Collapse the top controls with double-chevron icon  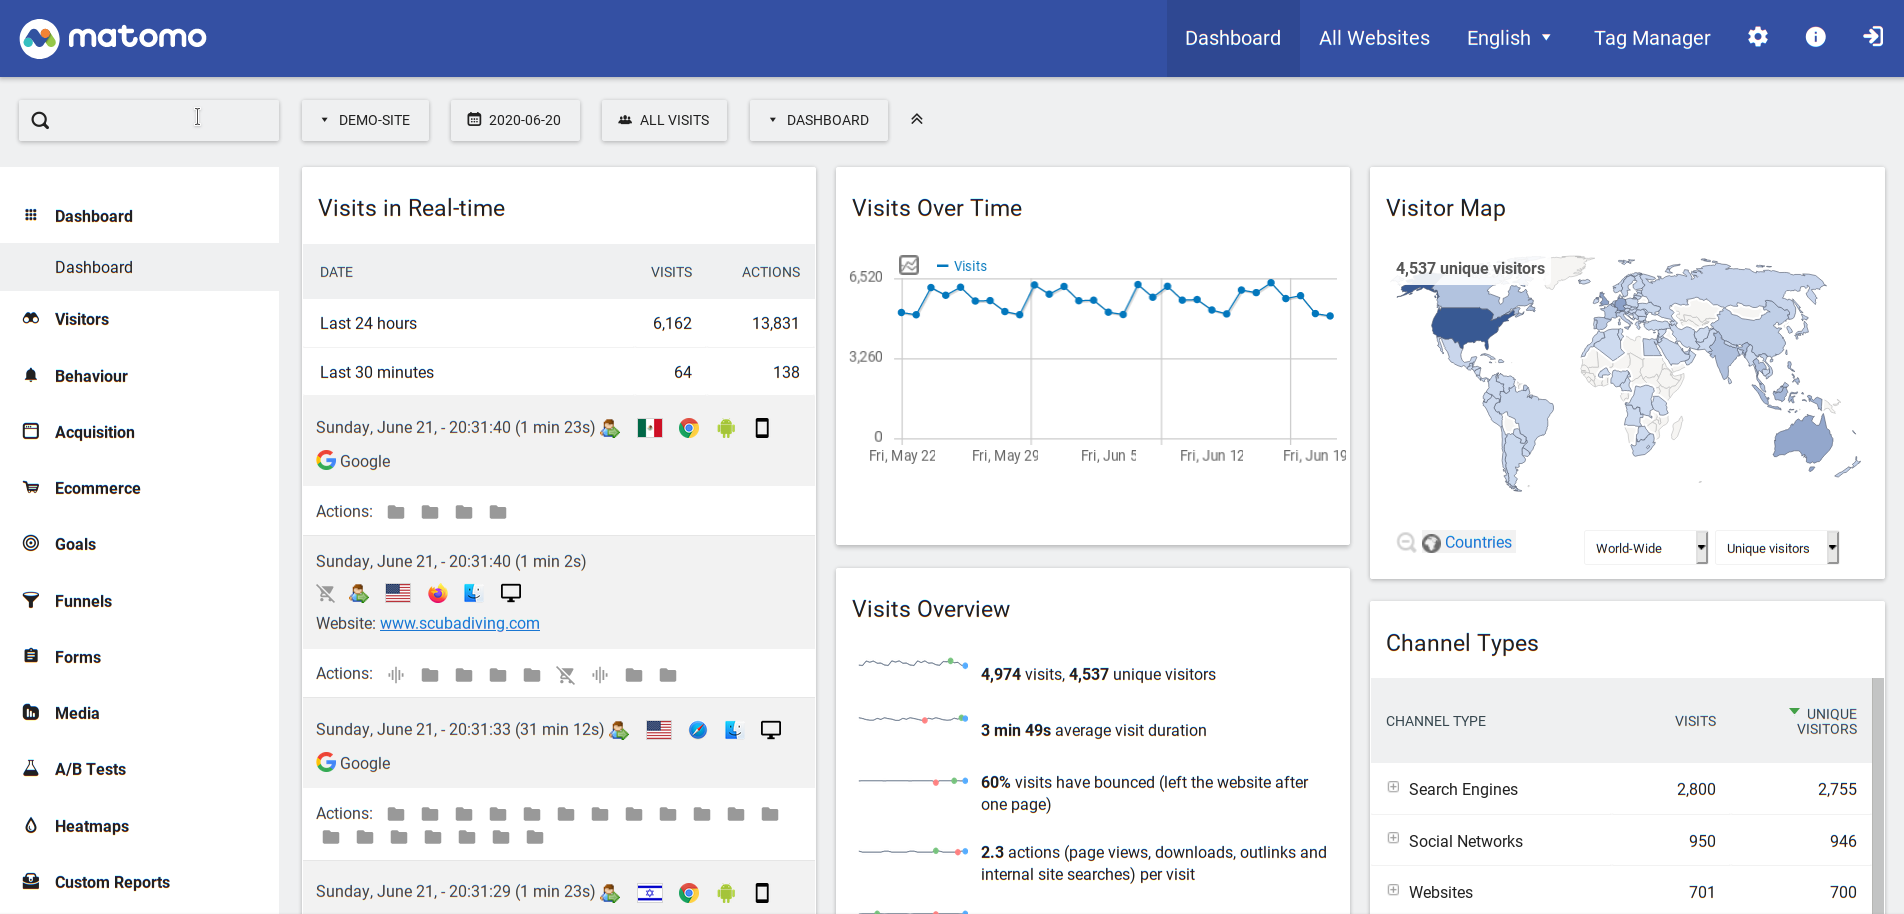coord(917,119)
